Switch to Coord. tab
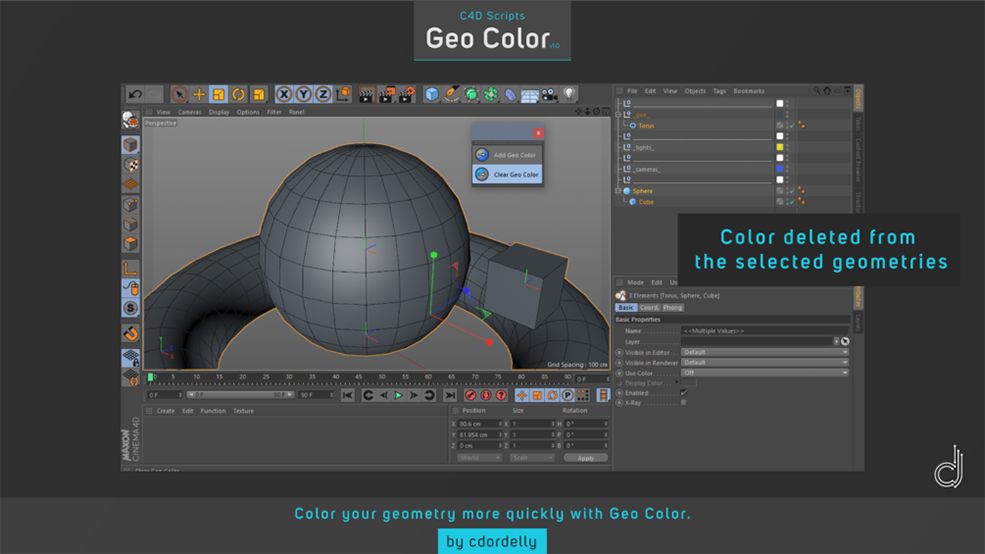The height and width of the screenshot is (554, 985). tap(649, 308)
